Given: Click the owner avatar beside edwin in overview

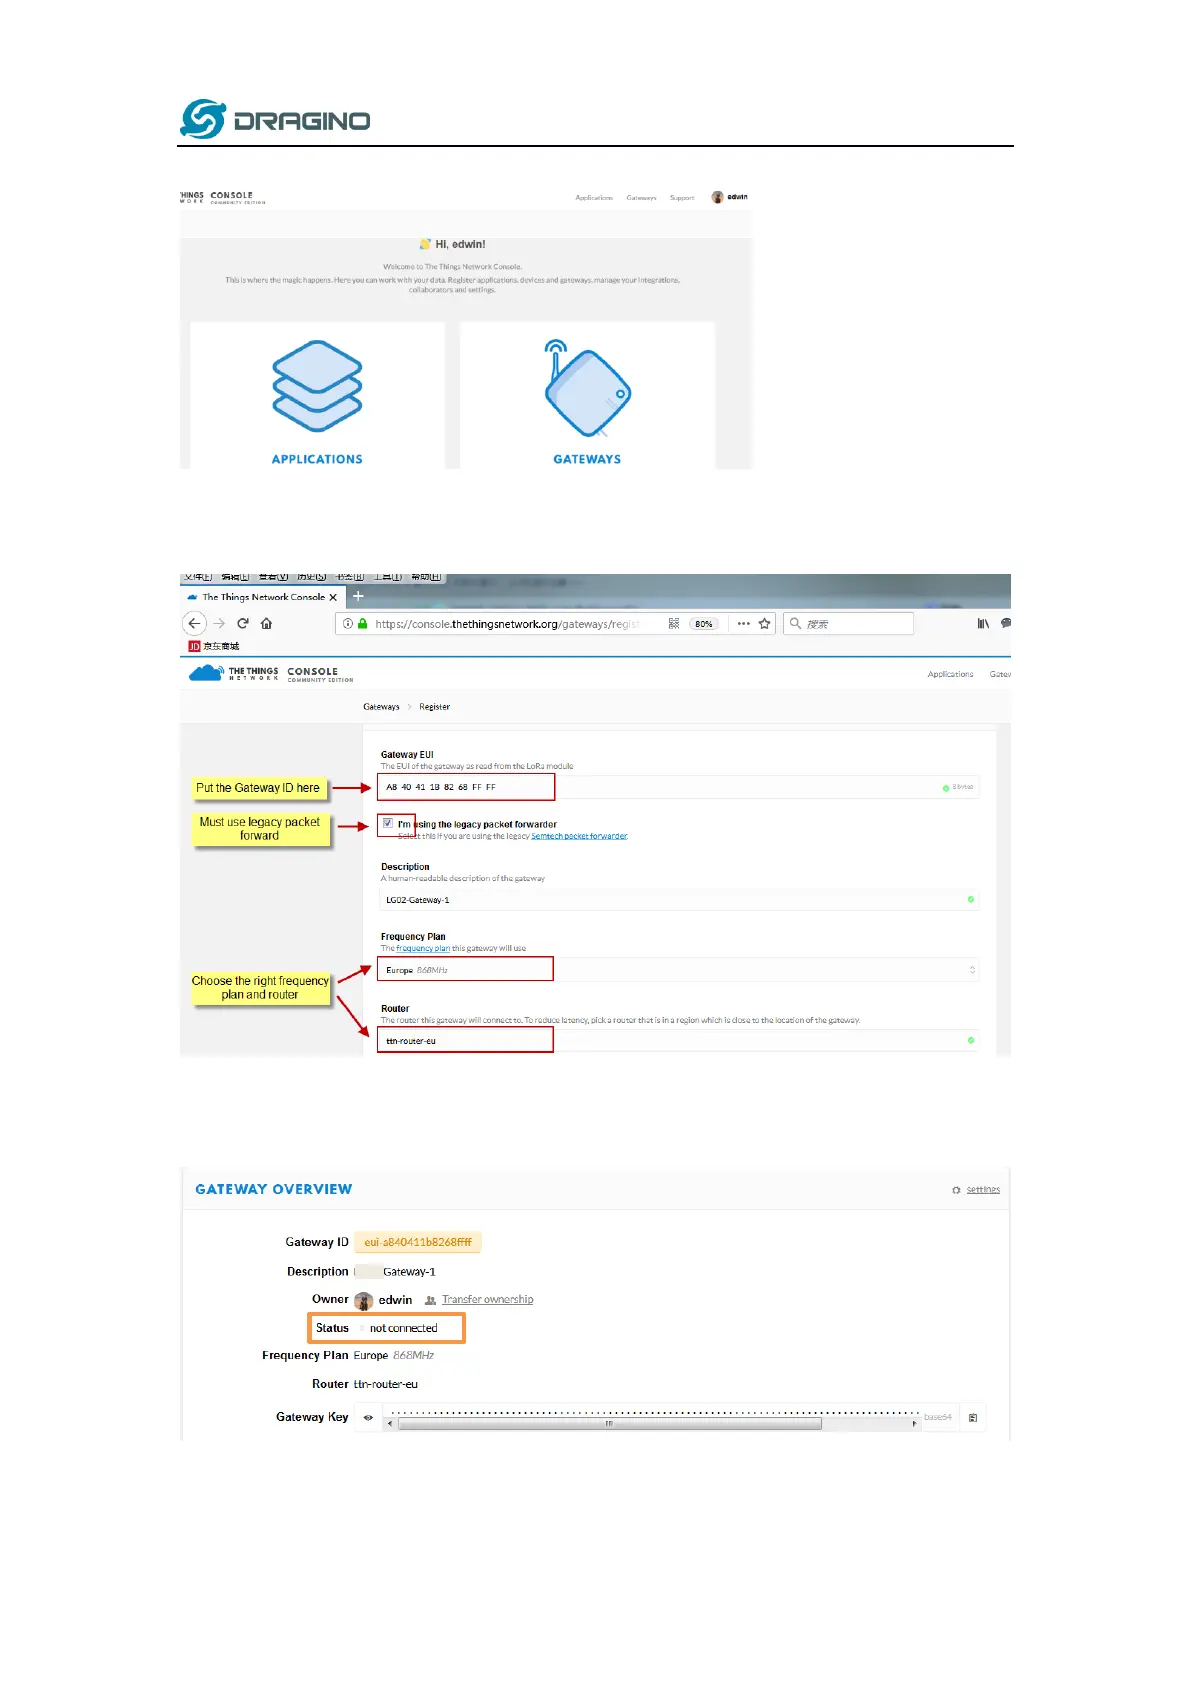Looking at the screenshot, I should click(364, 1300).
